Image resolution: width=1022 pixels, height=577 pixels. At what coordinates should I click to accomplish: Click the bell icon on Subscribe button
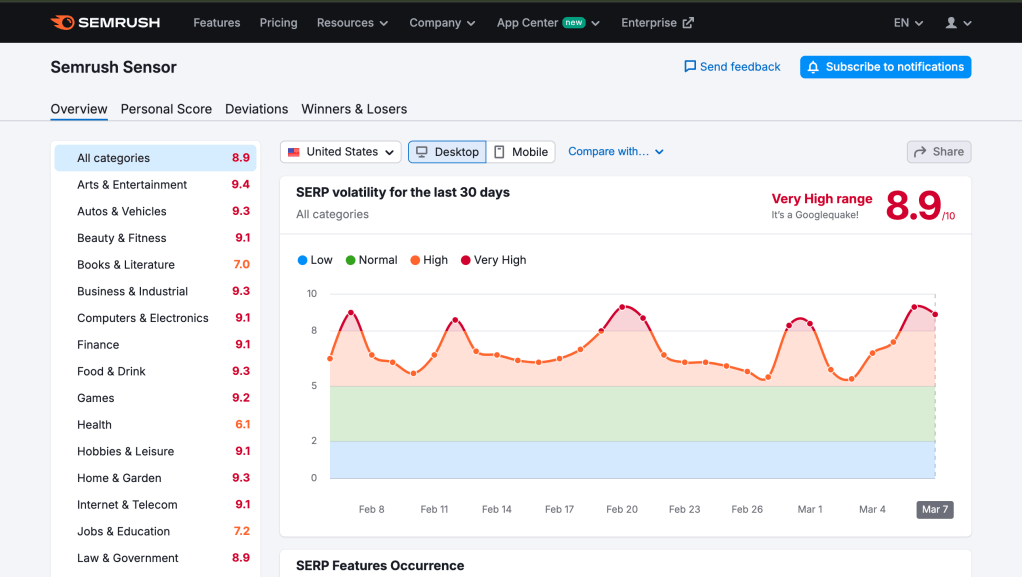[813, 67]
